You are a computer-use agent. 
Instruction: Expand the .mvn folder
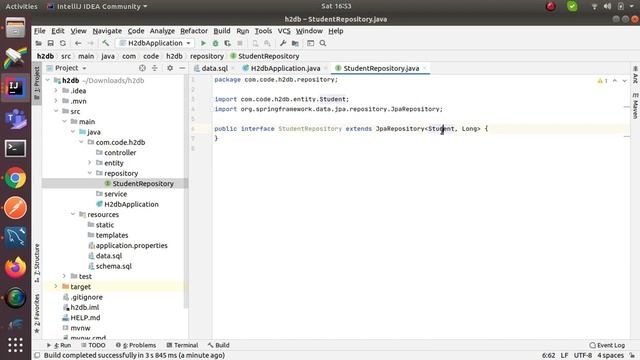(x=56, y=101)
